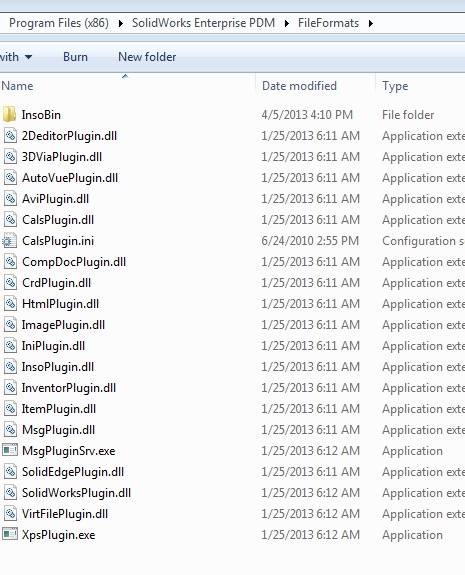Click the SolidEdgePlugin.dll file name
The width and height of the screenshot is (465, 575).
[x=73, y=472]
